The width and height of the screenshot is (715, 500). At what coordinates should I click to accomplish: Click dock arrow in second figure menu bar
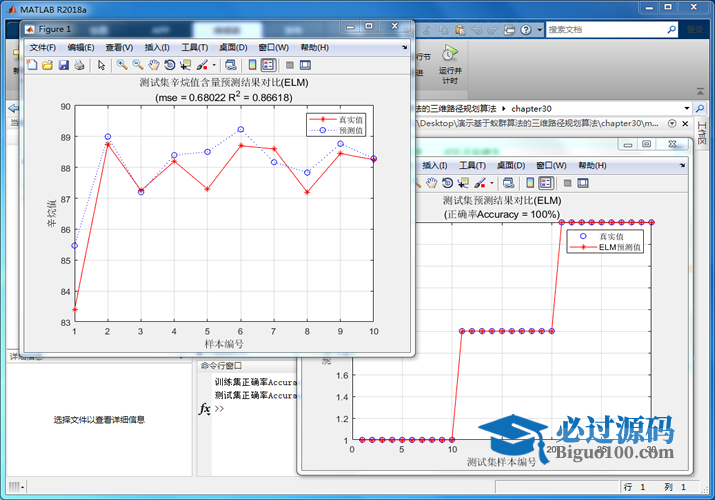coord(682,165)
